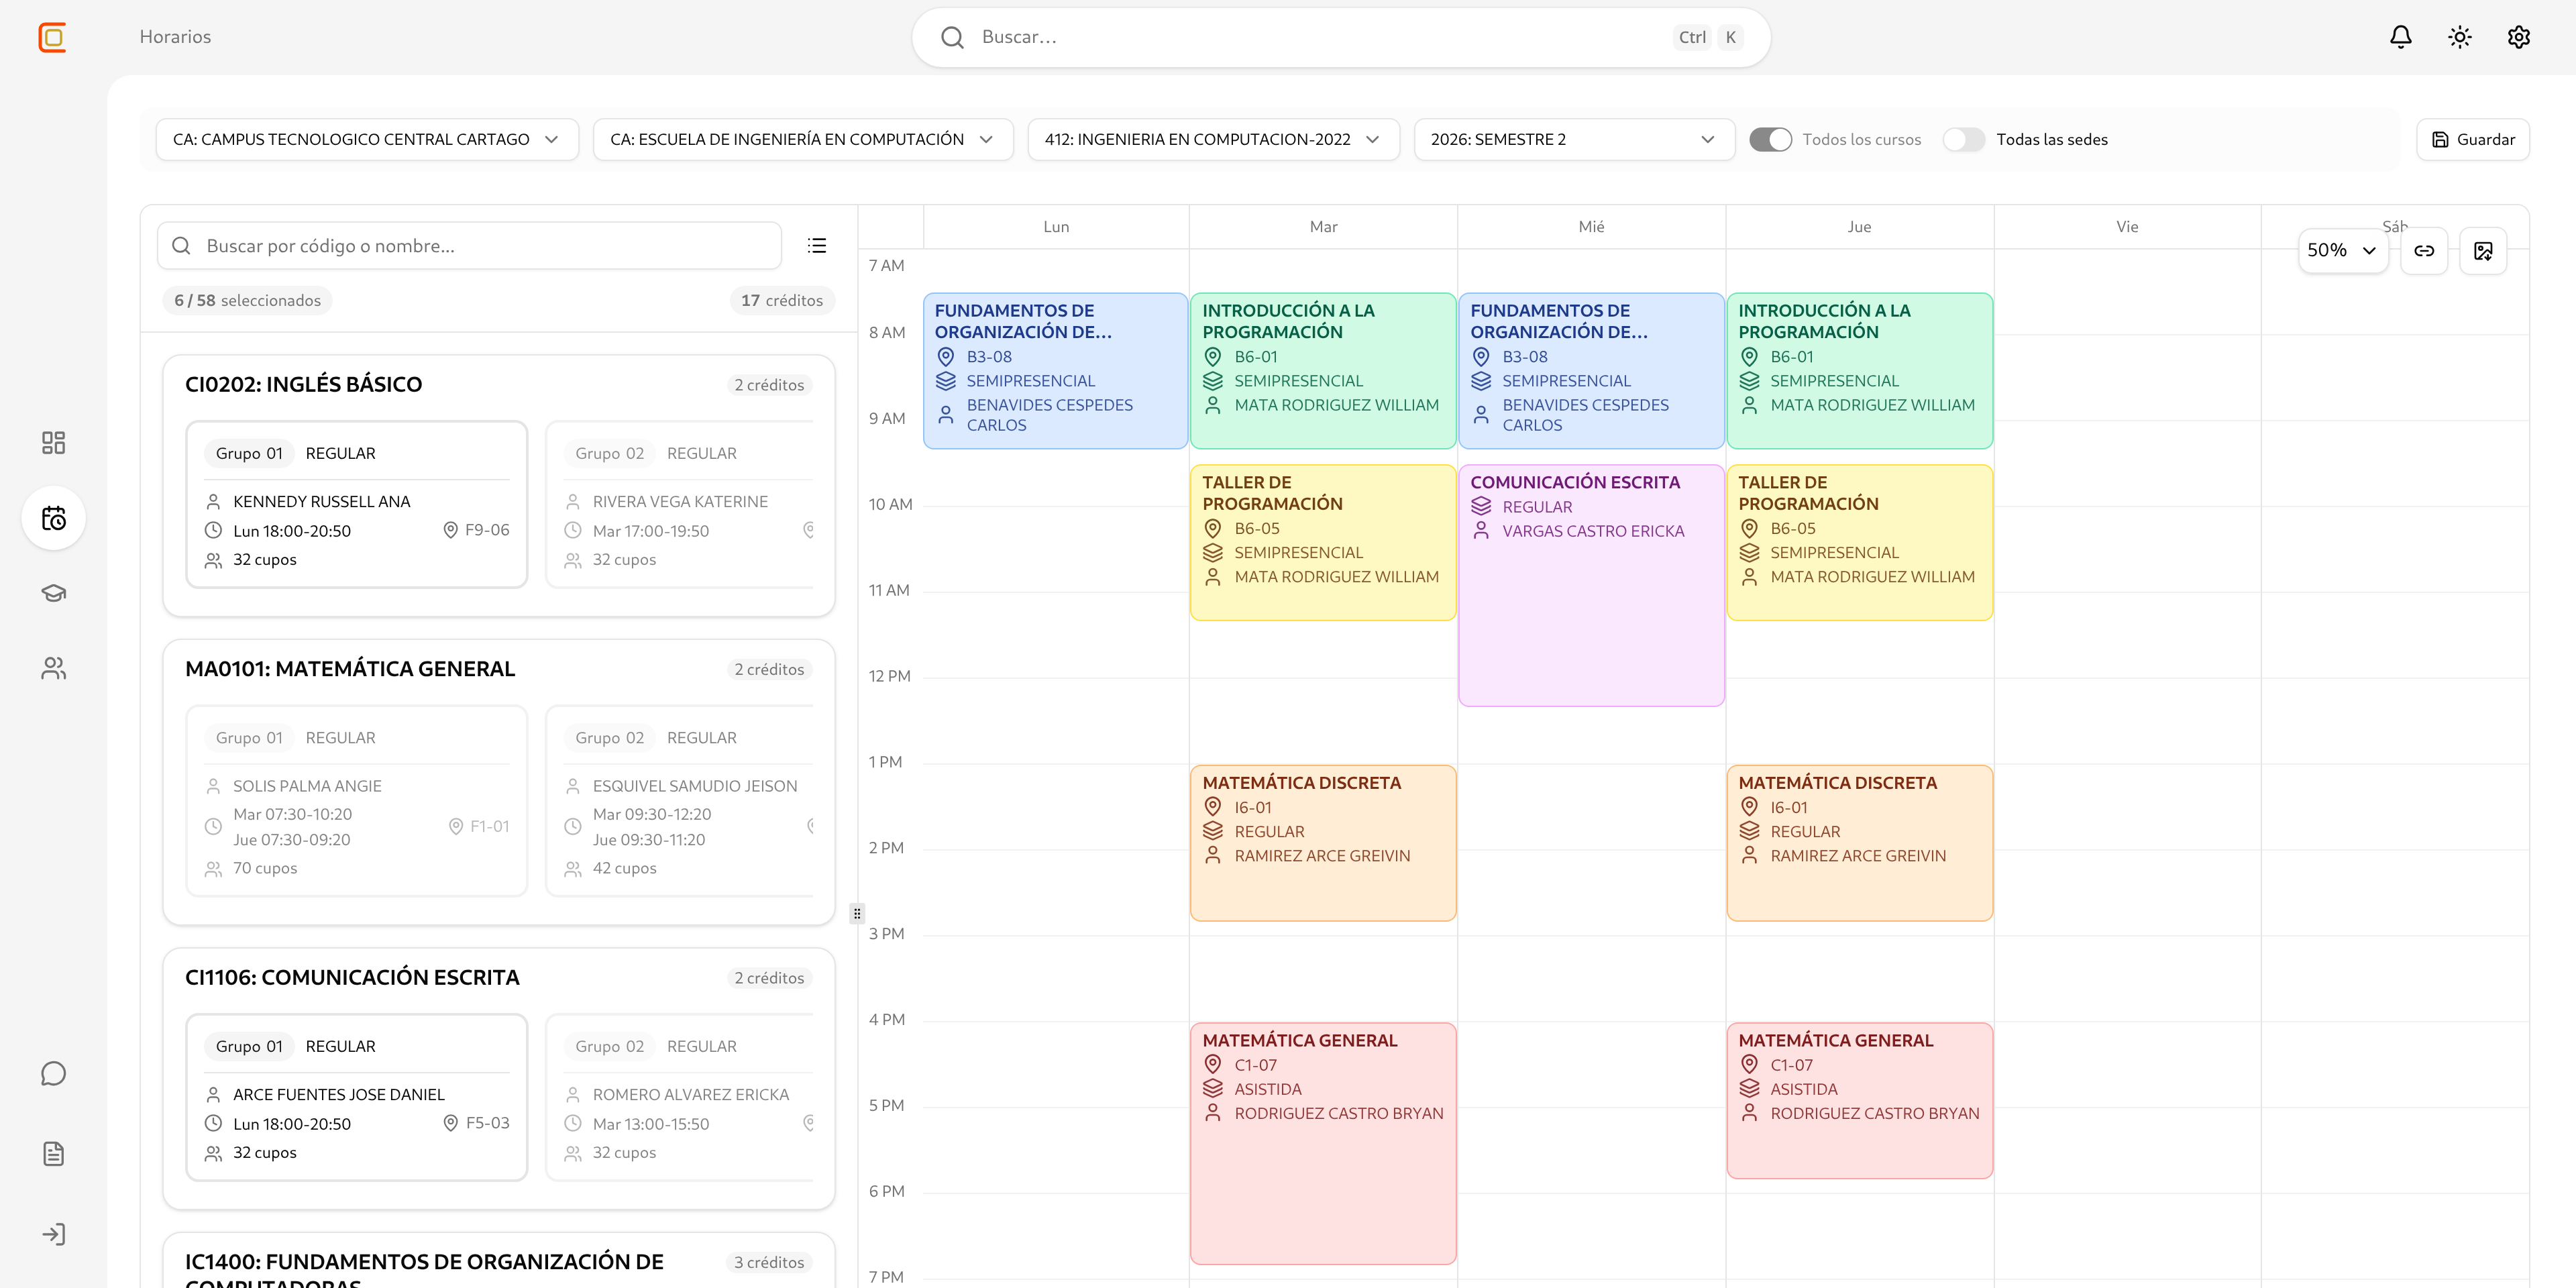Select the schedule calendar-clock sidebar icon
Image resolution: width=2576 pixels, height=1288 pixels.
(x=54, y=518)
